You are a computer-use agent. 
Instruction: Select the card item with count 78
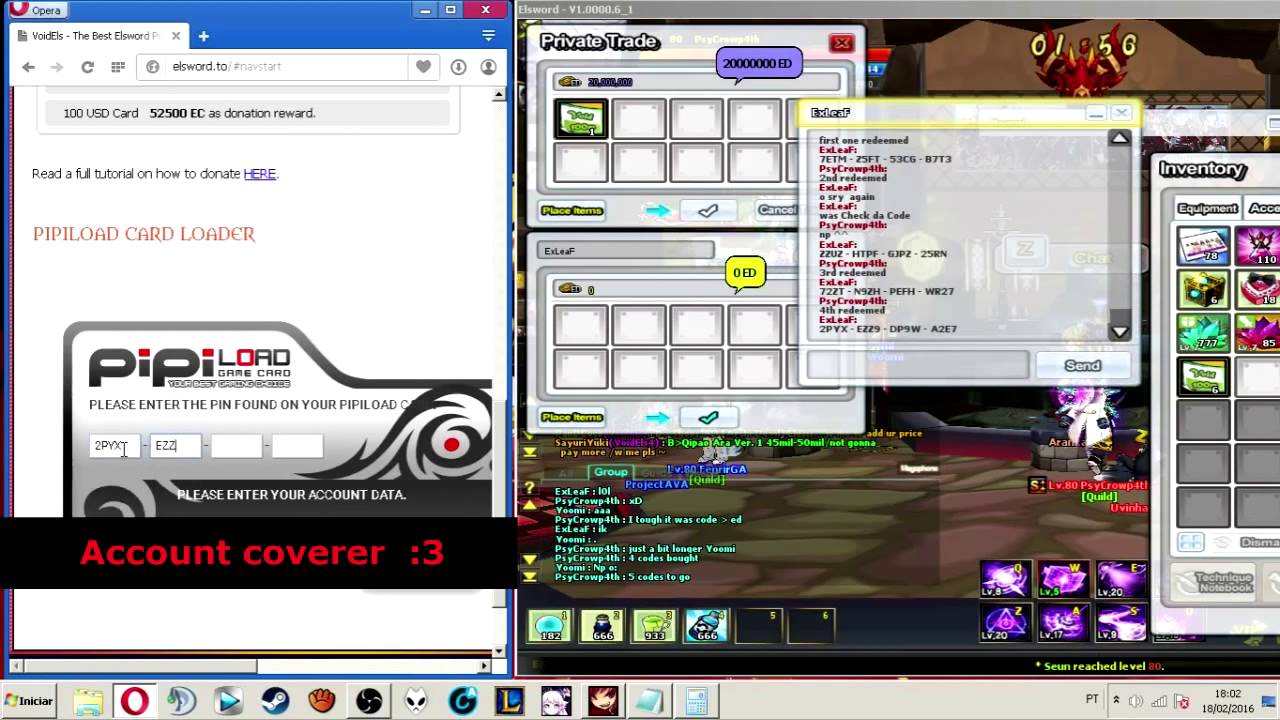pyautogui.click(x=1203, y=245)
